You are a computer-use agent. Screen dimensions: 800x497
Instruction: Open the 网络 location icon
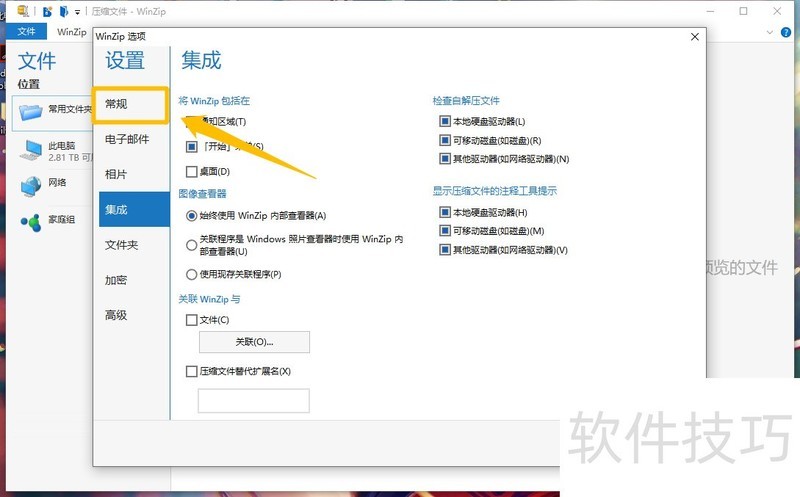pos(31,186)
